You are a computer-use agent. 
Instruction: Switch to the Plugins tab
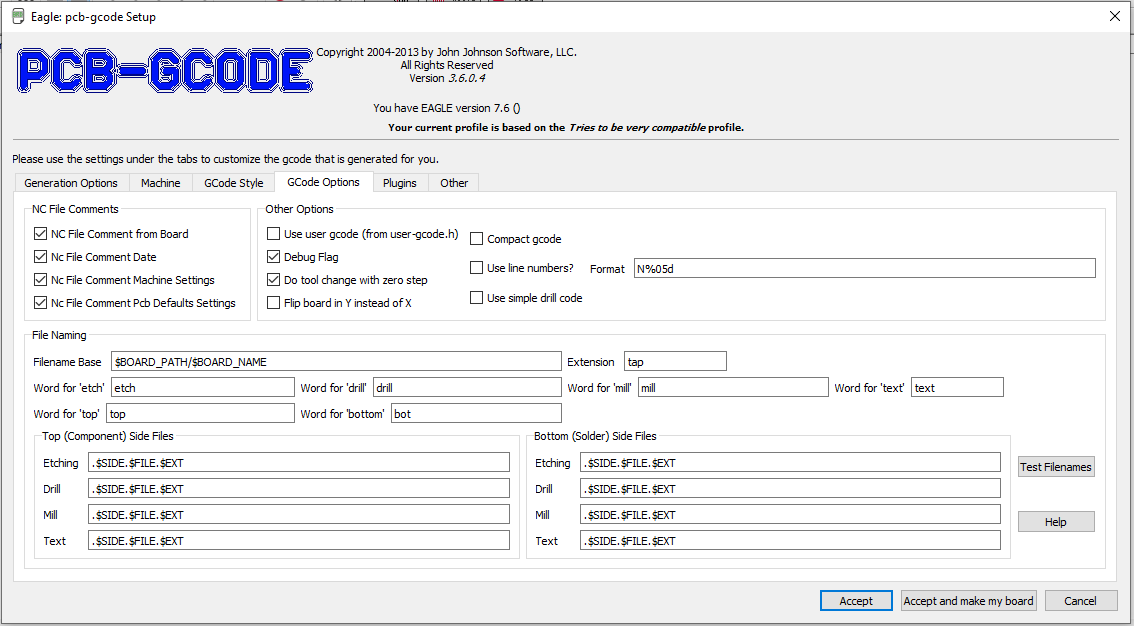(400, 183)
